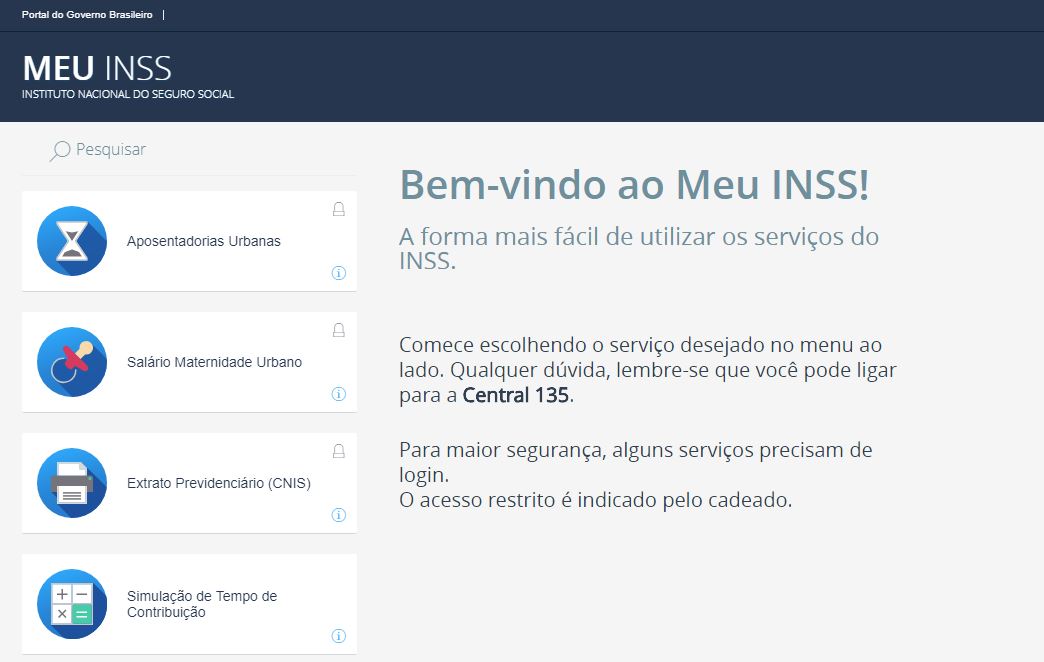Show info for Extrato Previdenciário (CNIS)
Screen dimensions: 1044x662
coord(339,515)
